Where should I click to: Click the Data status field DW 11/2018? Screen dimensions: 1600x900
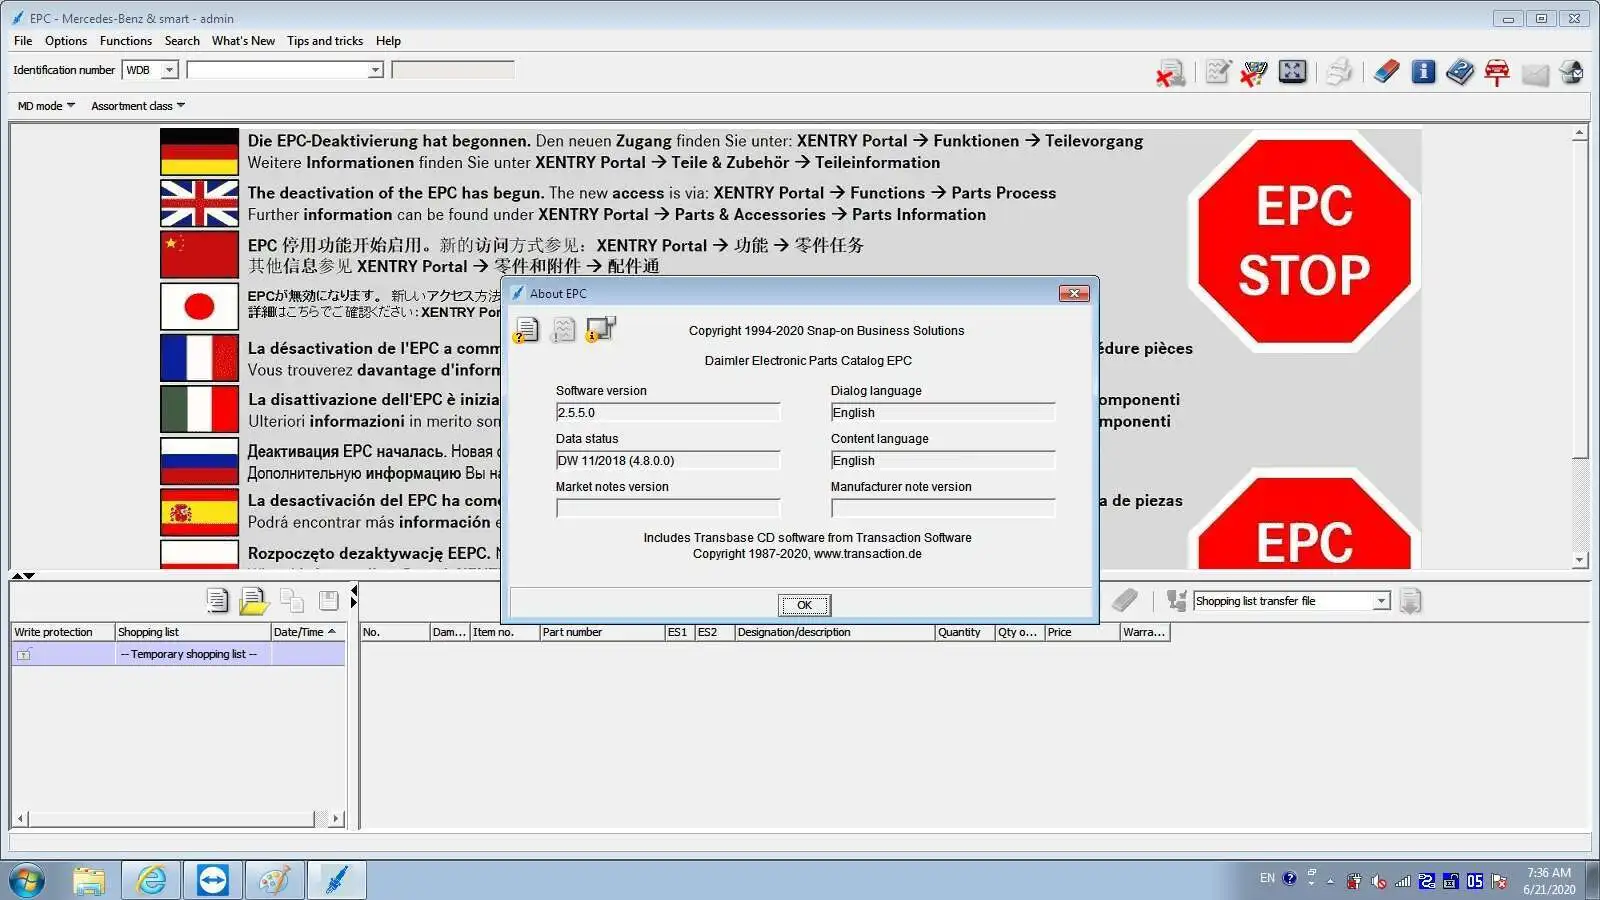pyautogui.click(x=668, y=460)
